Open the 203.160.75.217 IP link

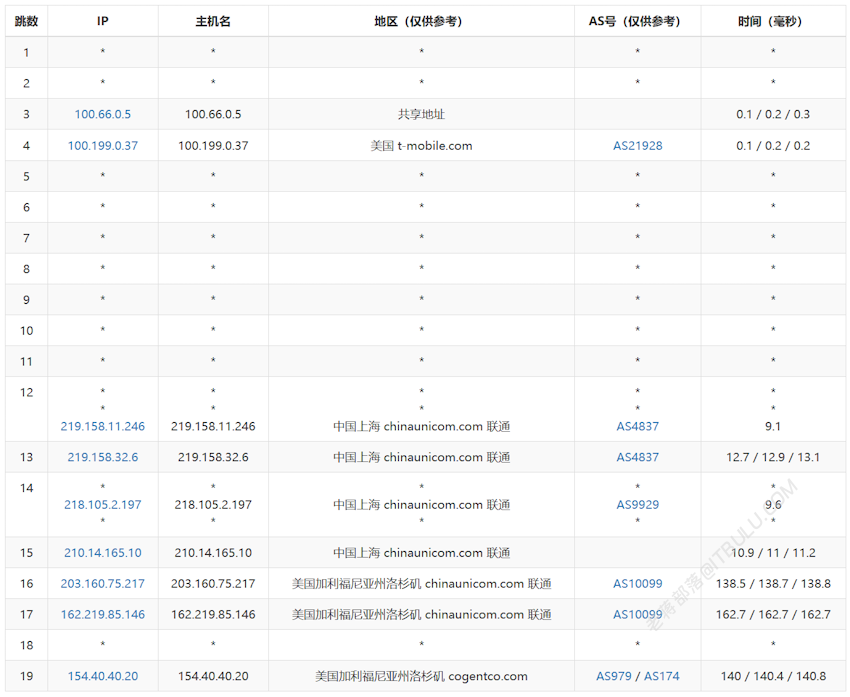[x=102, y=584]
